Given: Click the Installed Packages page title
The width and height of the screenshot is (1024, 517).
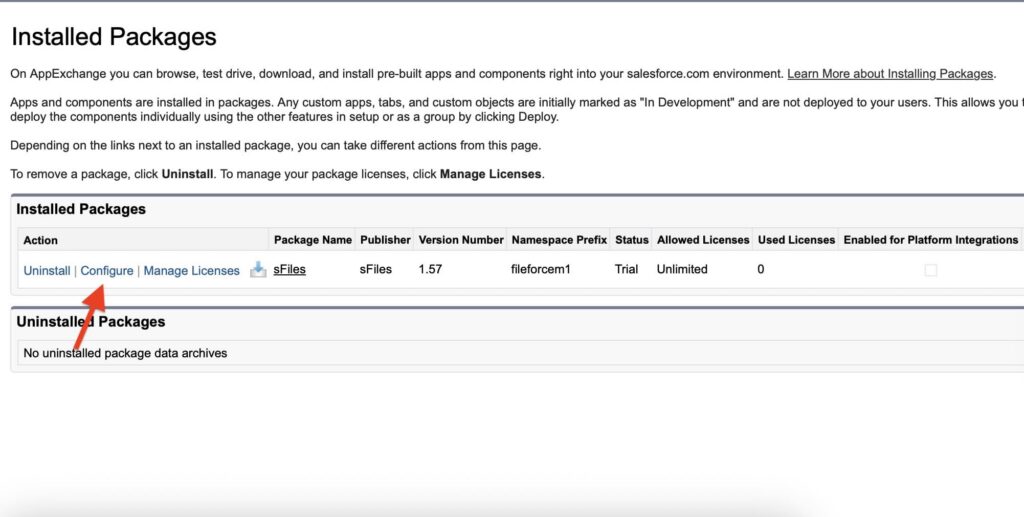Looking at the screenshot, I should coord(114,37).
